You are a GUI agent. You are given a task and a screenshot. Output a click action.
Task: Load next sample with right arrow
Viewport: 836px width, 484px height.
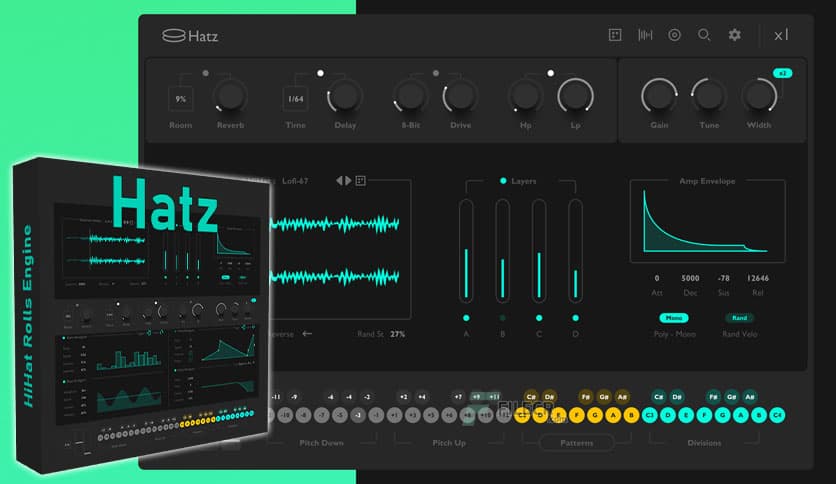pyautogui.click(x=348, y=181)
